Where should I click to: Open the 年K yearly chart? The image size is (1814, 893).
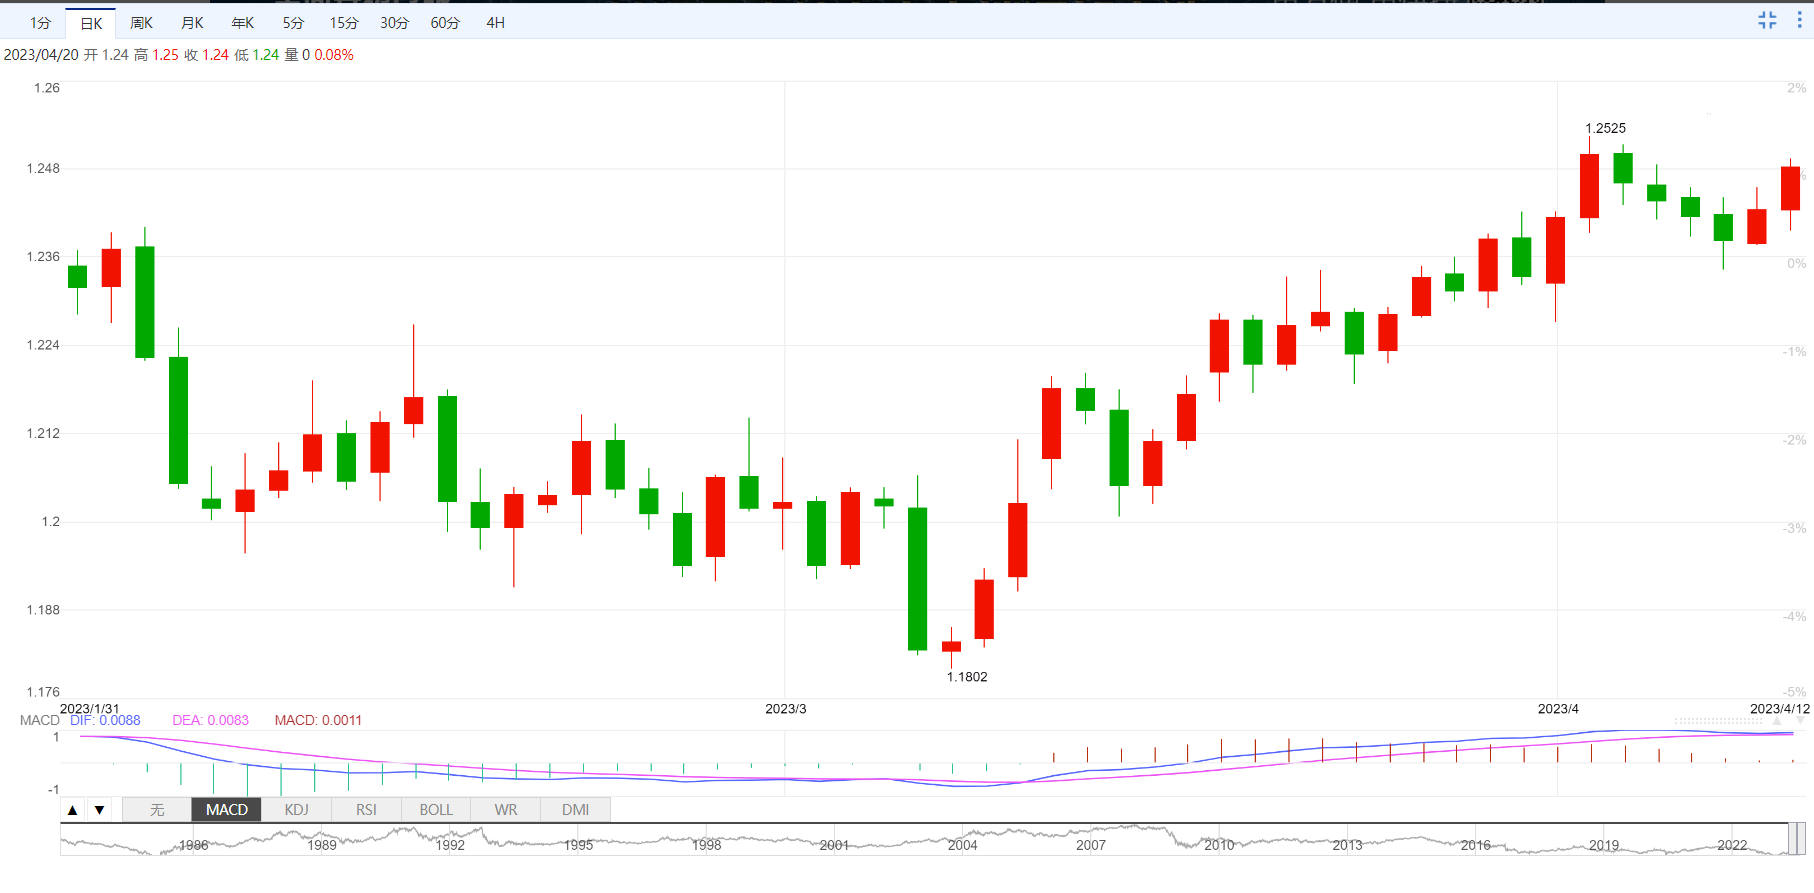[x=243, y=23]
